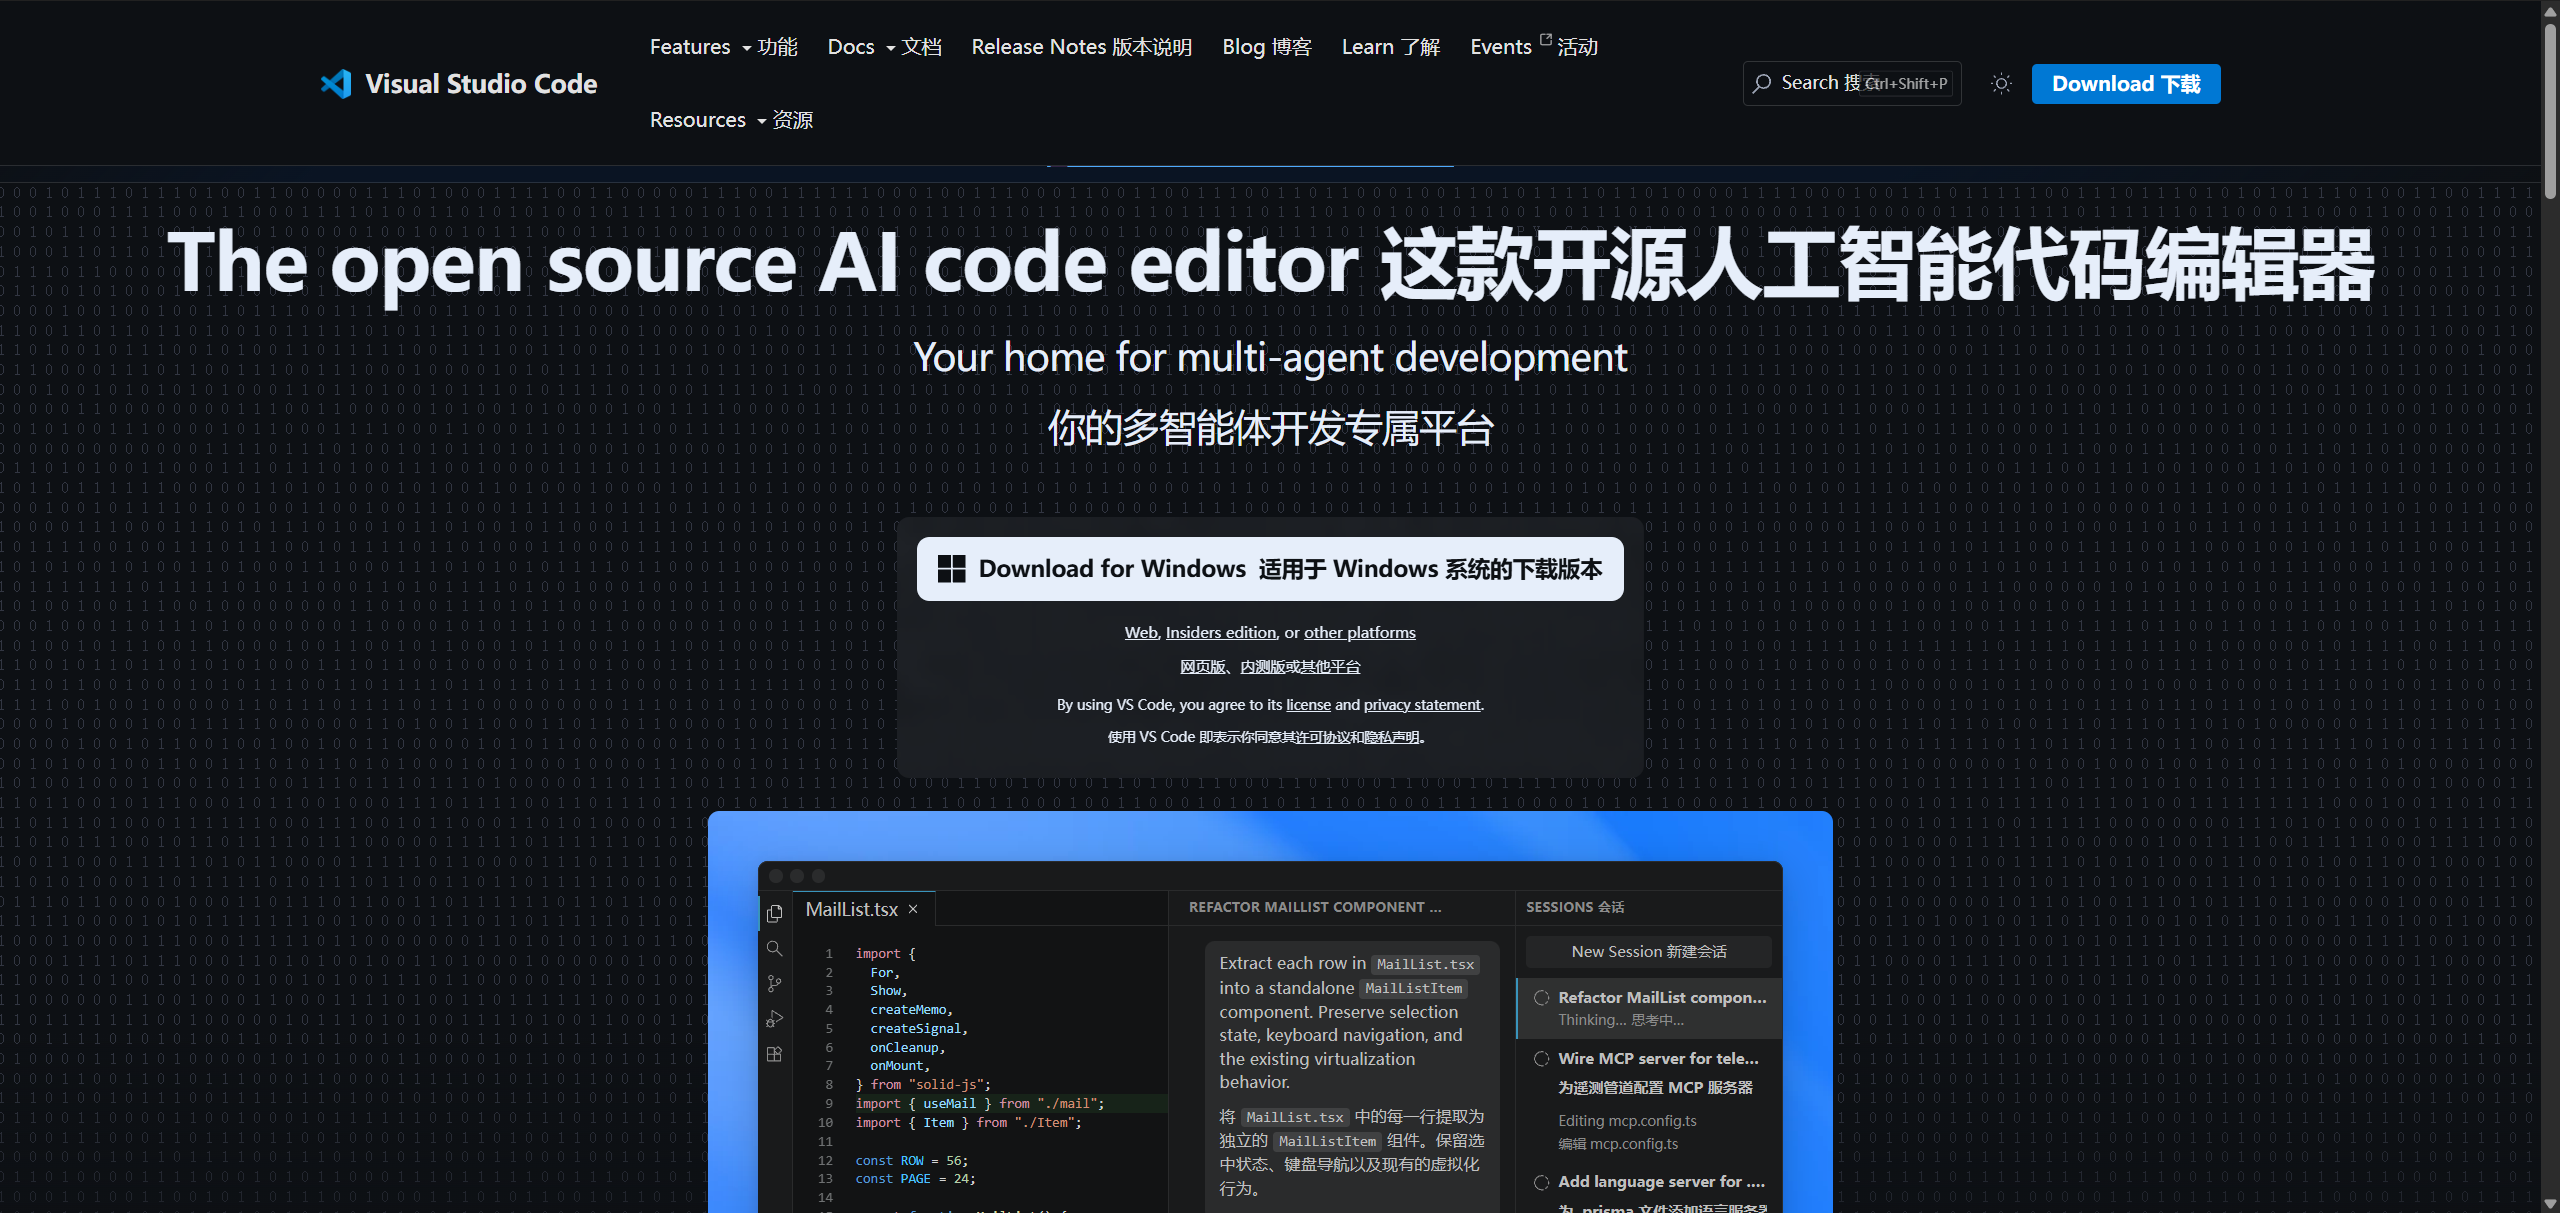This screenshot has width=2560, height=1213.
Task: Click the 'Editing mcp.config.ts' status text
Action: (1627, 1121)
